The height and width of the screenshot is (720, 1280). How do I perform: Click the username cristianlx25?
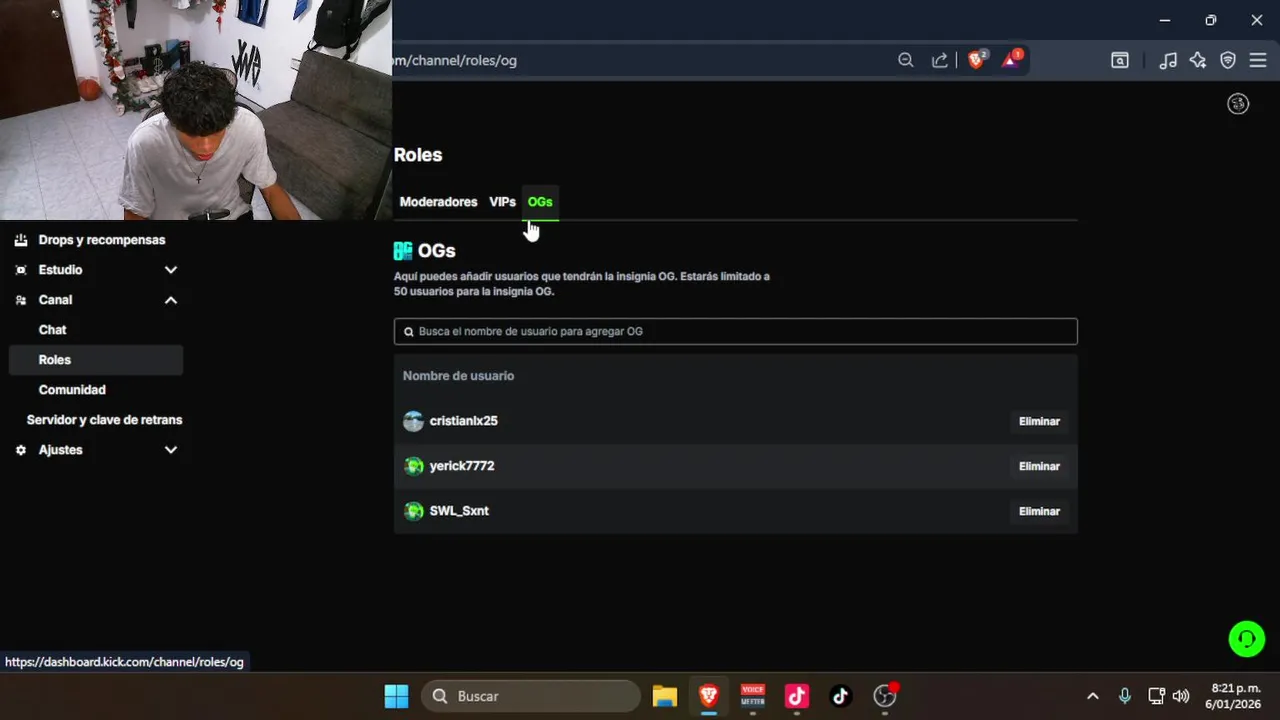(463, 421)
